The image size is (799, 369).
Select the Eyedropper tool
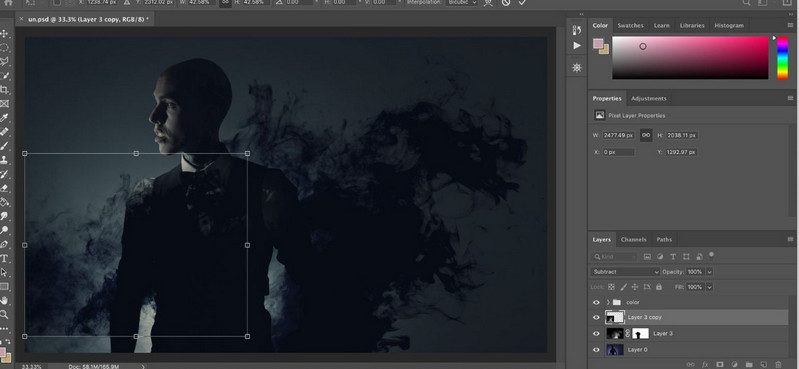(5, 118)
